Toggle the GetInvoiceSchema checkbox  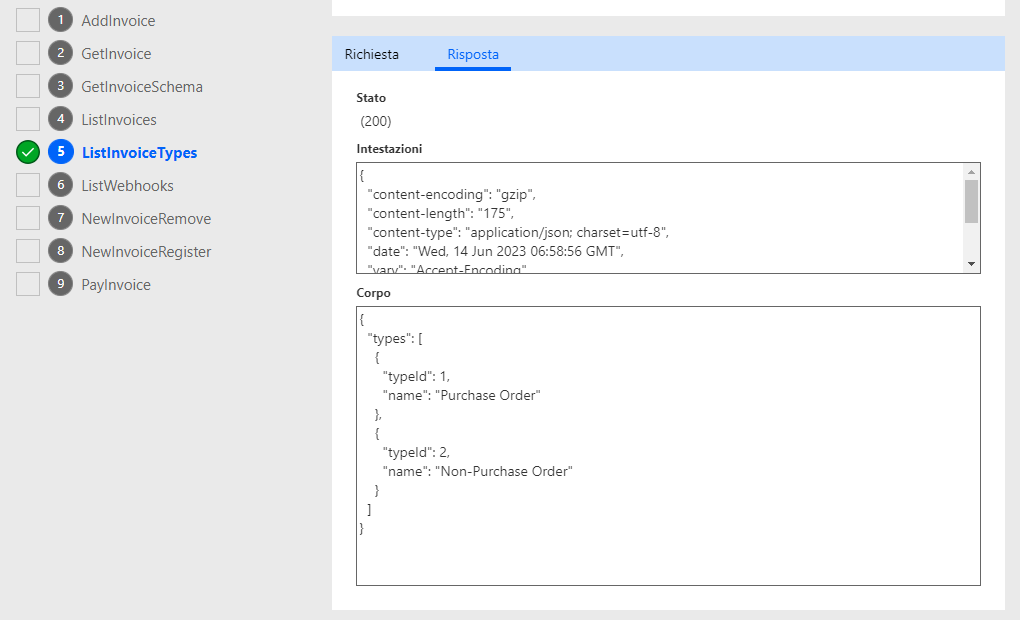click(x=28, y=86)
